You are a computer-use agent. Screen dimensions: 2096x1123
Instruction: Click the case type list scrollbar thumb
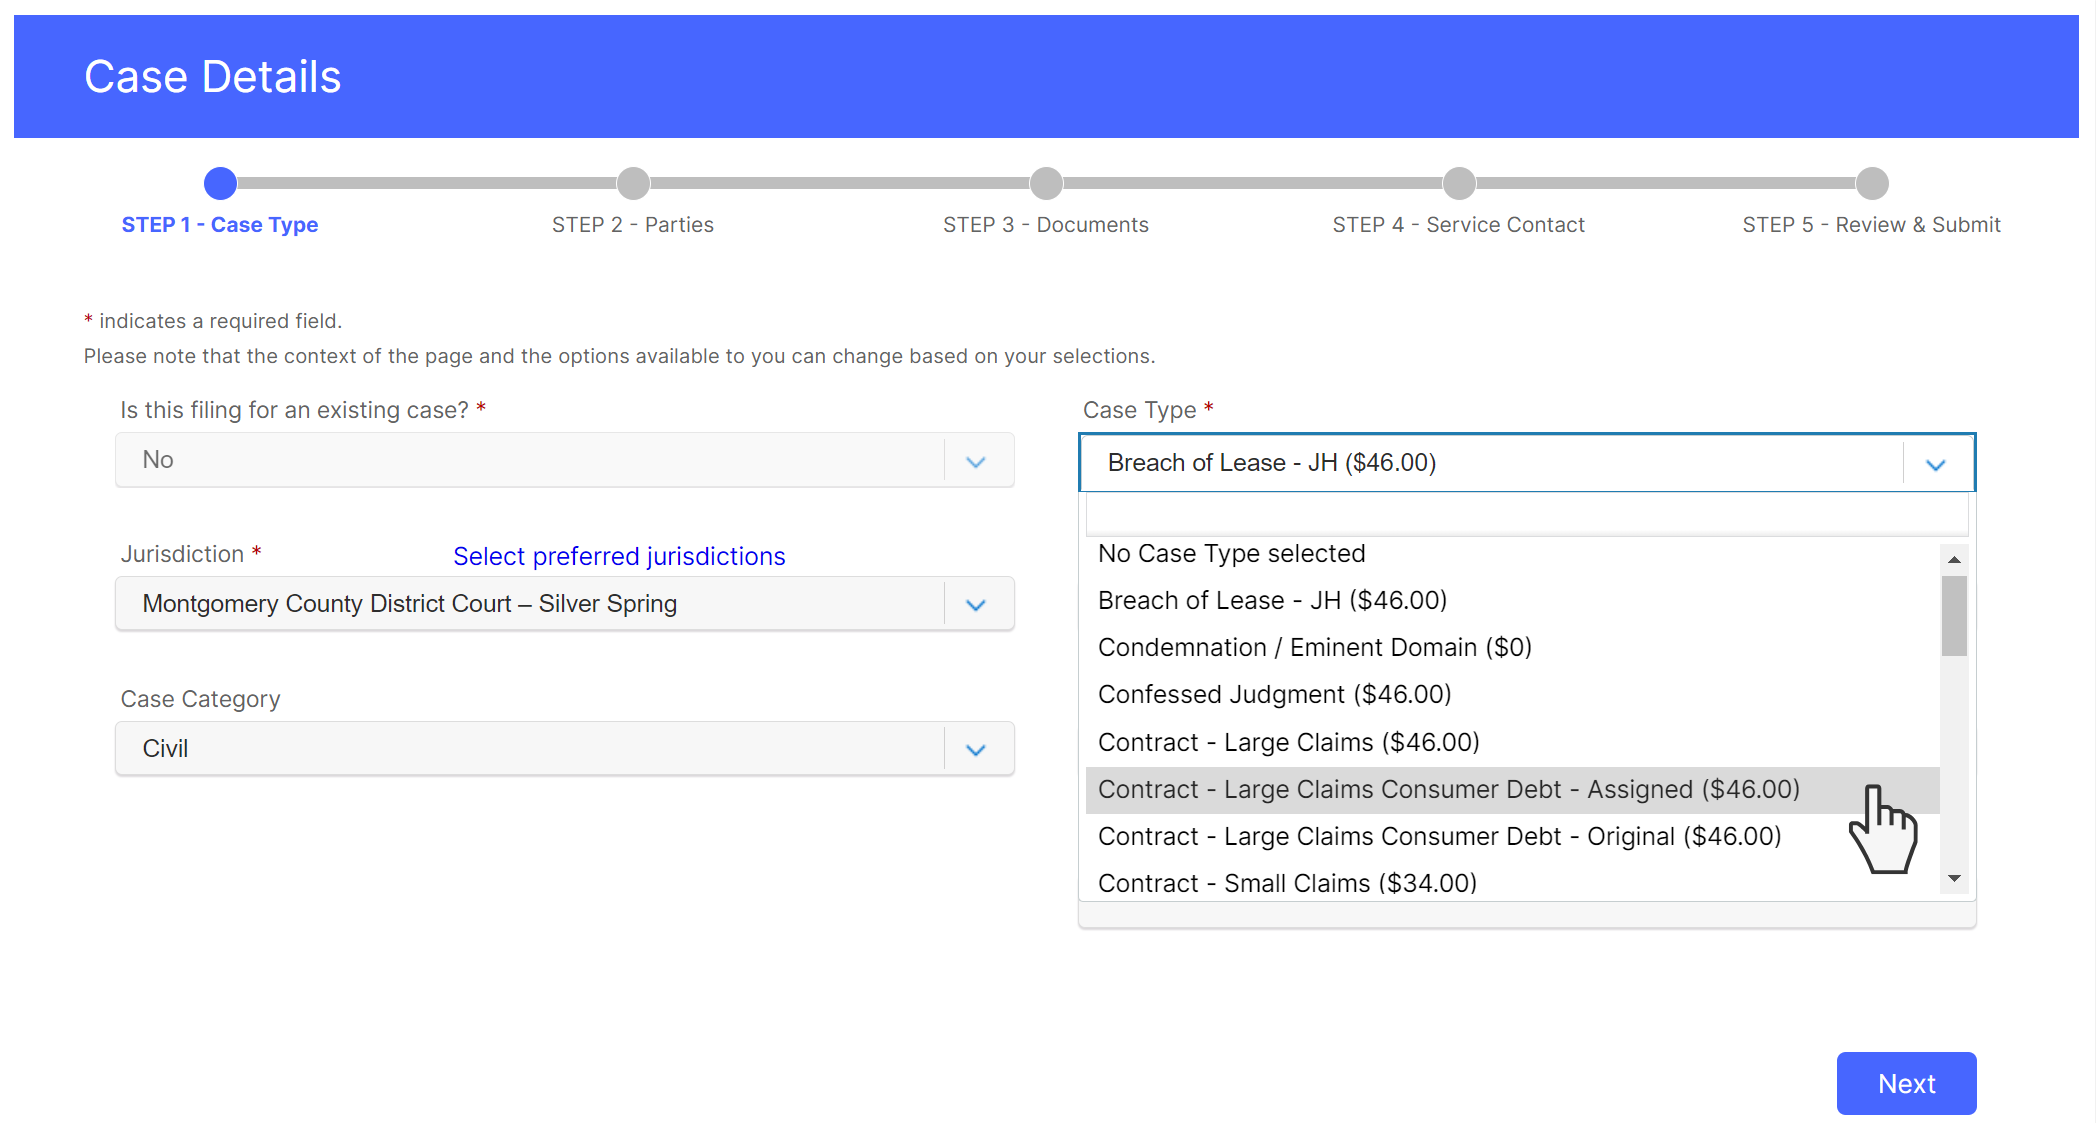[1954, 615]
